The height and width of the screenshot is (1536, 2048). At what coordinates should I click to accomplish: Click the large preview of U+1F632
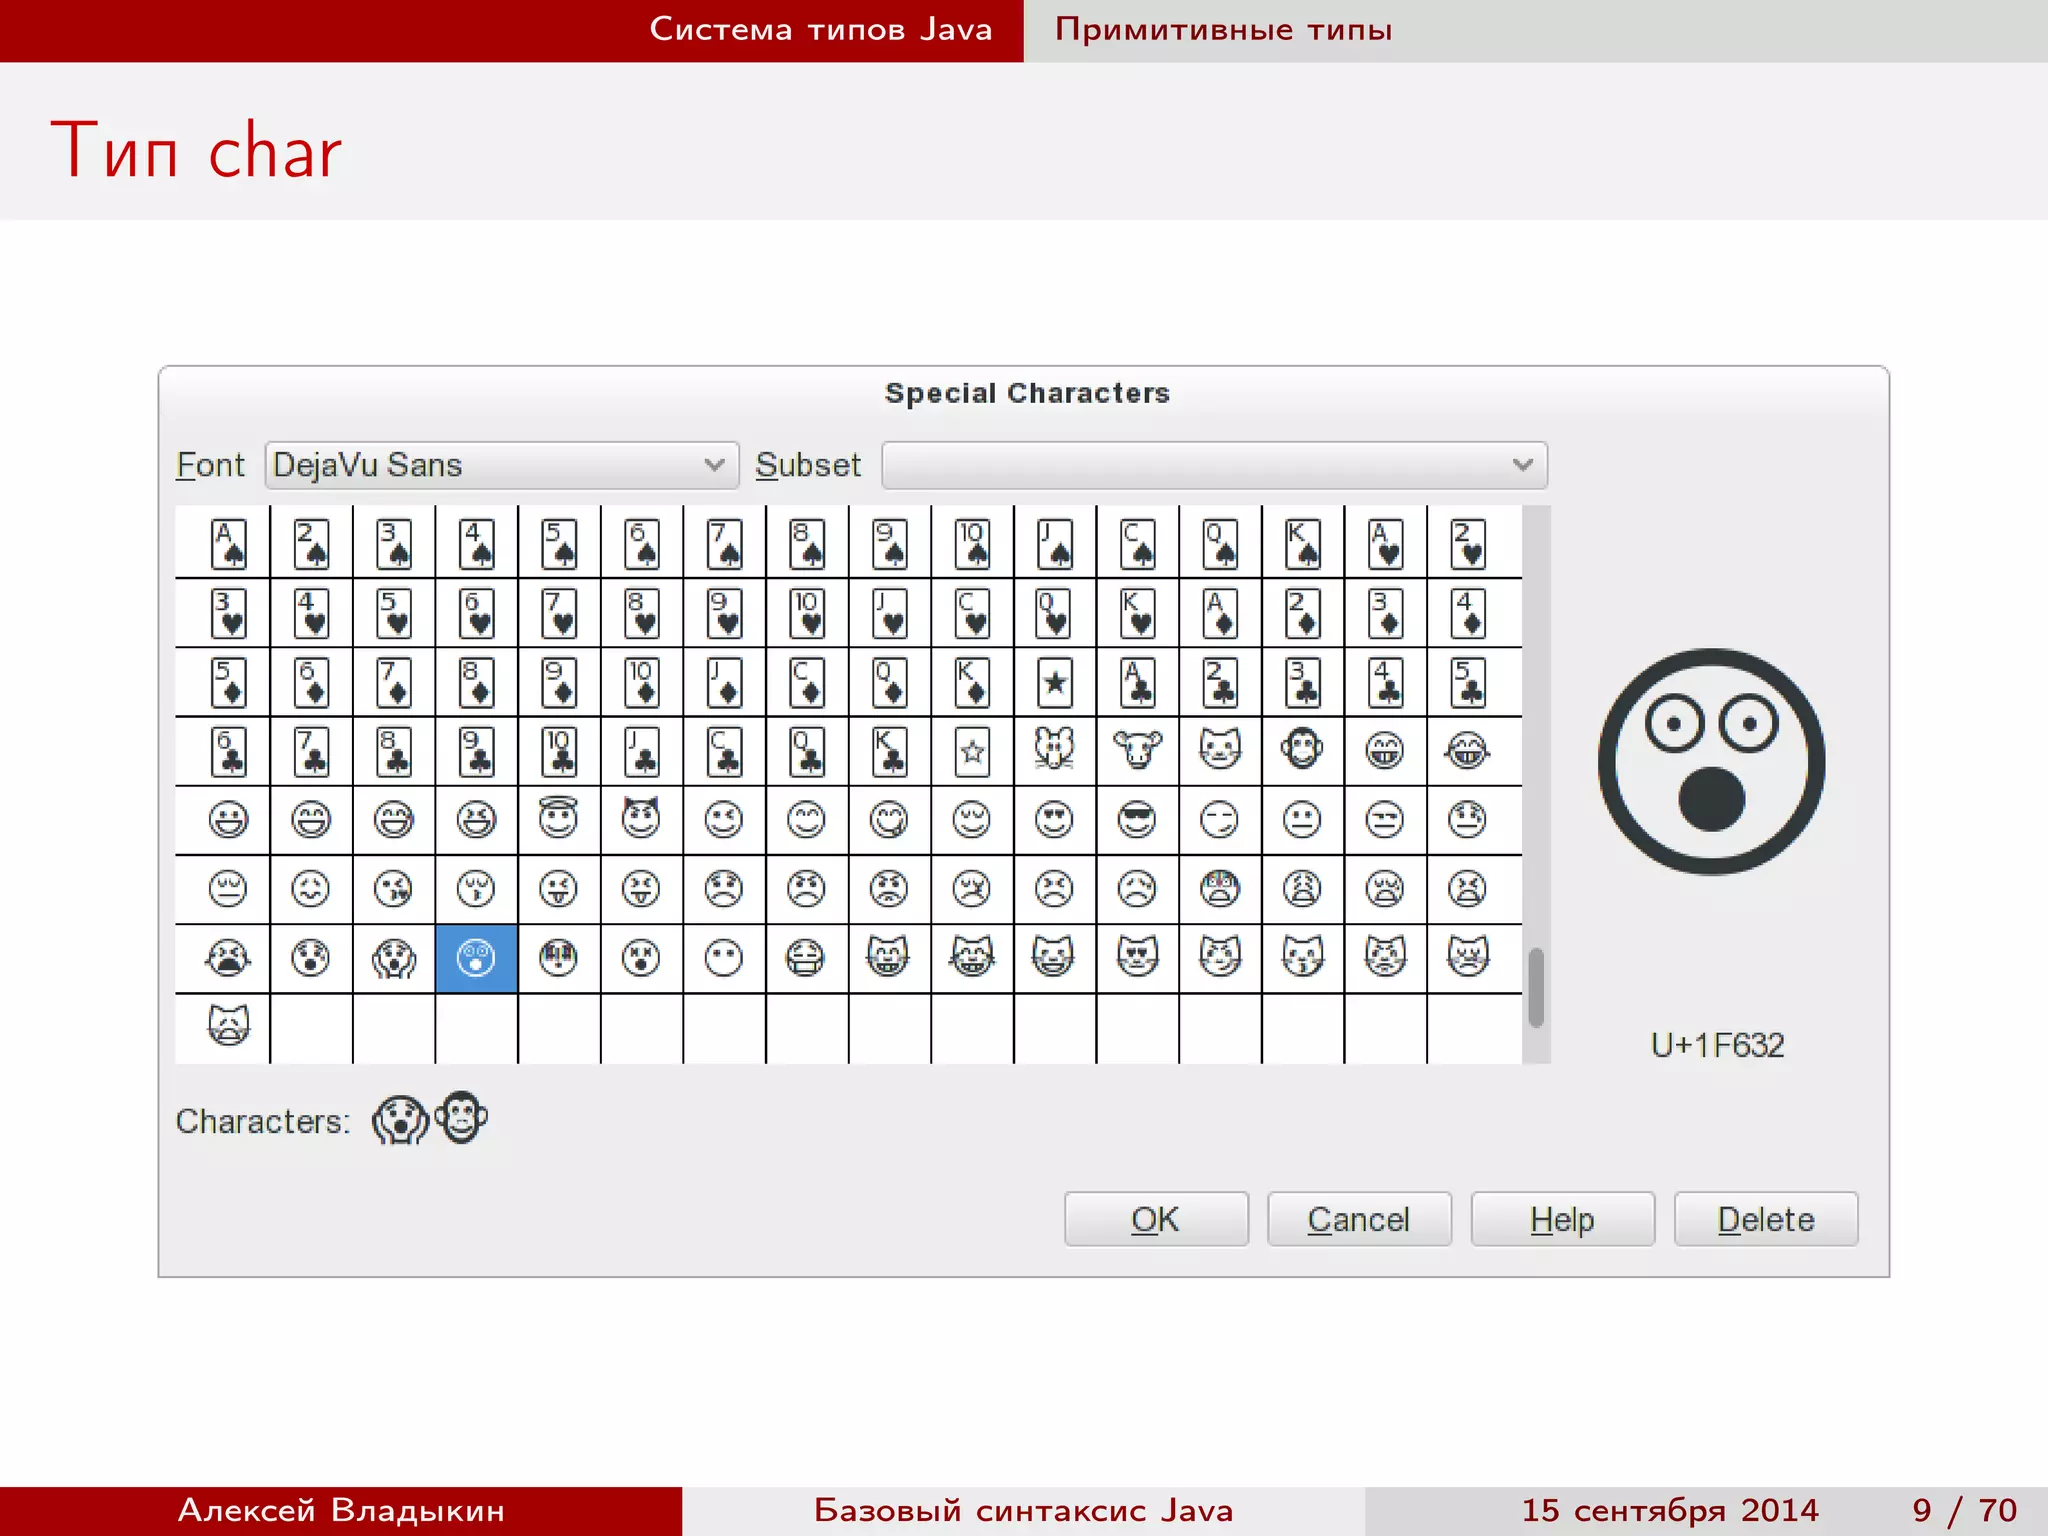[x=1711, y=762]
